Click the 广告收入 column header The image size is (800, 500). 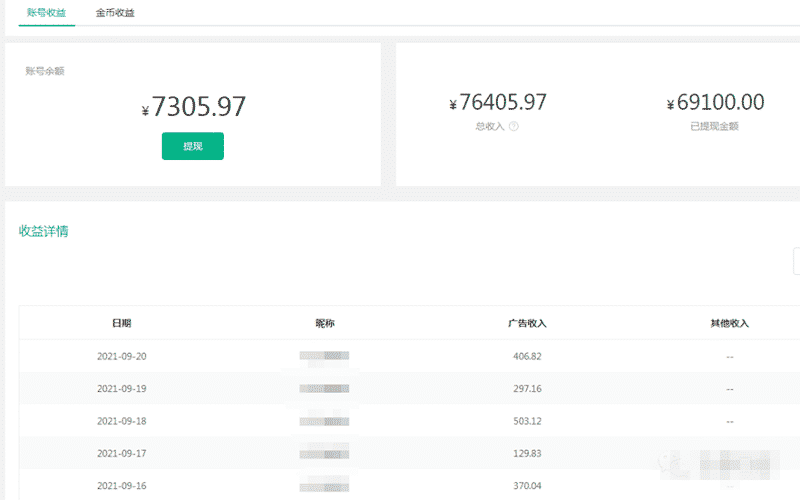[527, 323]
